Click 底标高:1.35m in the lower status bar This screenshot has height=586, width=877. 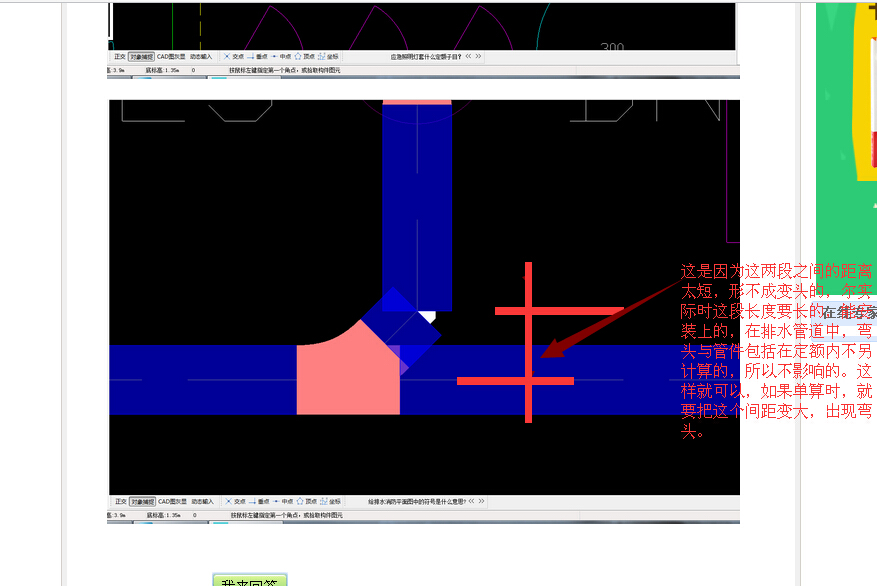pos(163,515)
